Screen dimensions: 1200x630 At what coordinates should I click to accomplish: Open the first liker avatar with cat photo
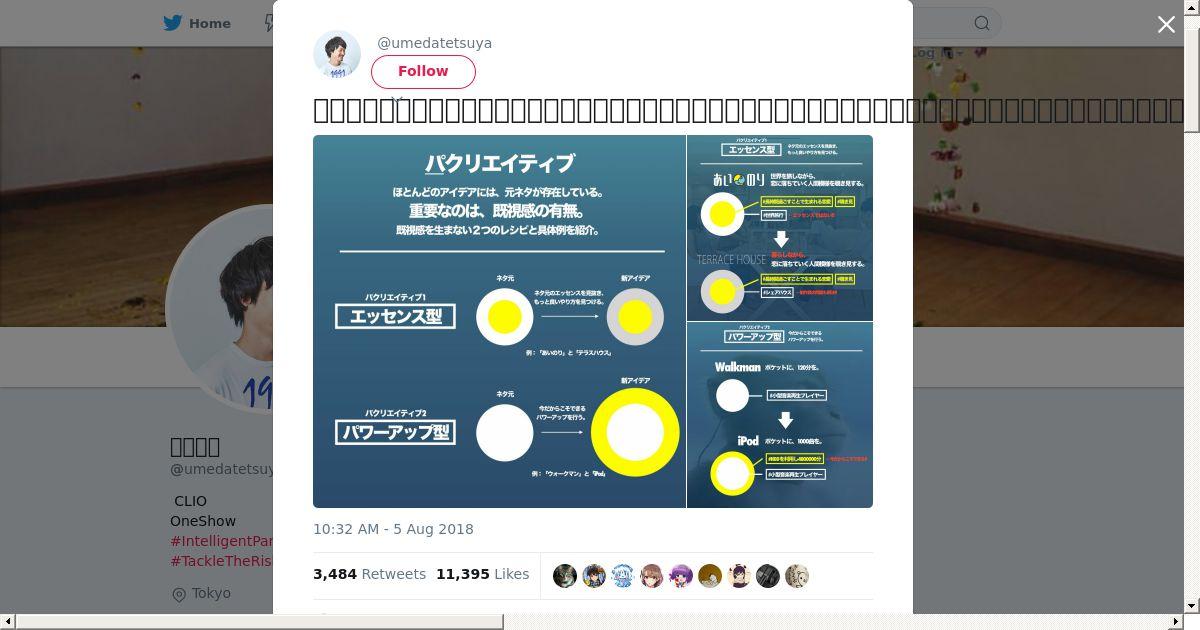click(565, 576)
